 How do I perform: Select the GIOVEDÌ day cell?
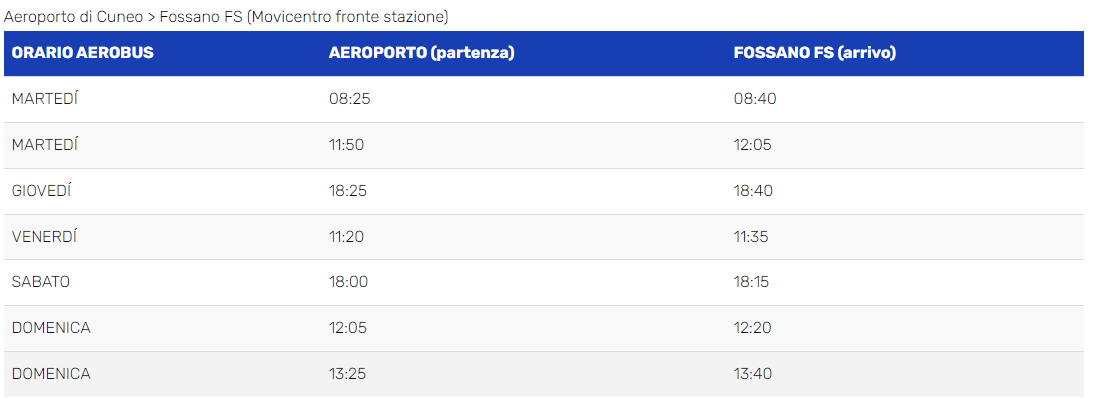click(42, 191)
